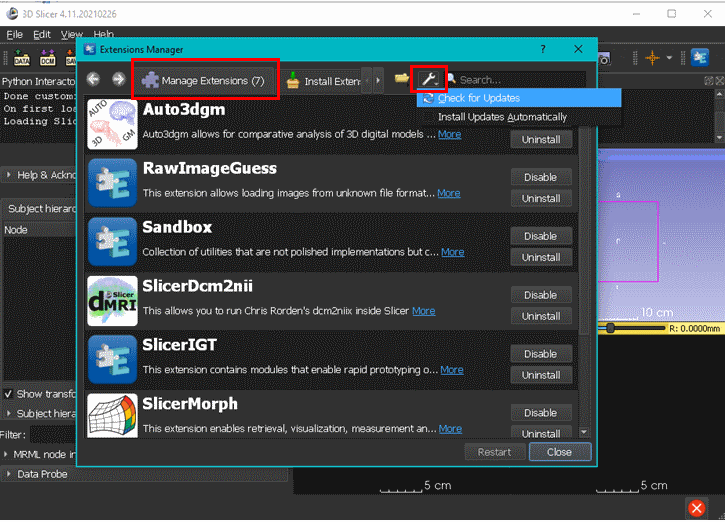This screenshot has height=522, width=725.
Task: Disable the SlicerIGT extension
Action: click(x=541, y=354)
